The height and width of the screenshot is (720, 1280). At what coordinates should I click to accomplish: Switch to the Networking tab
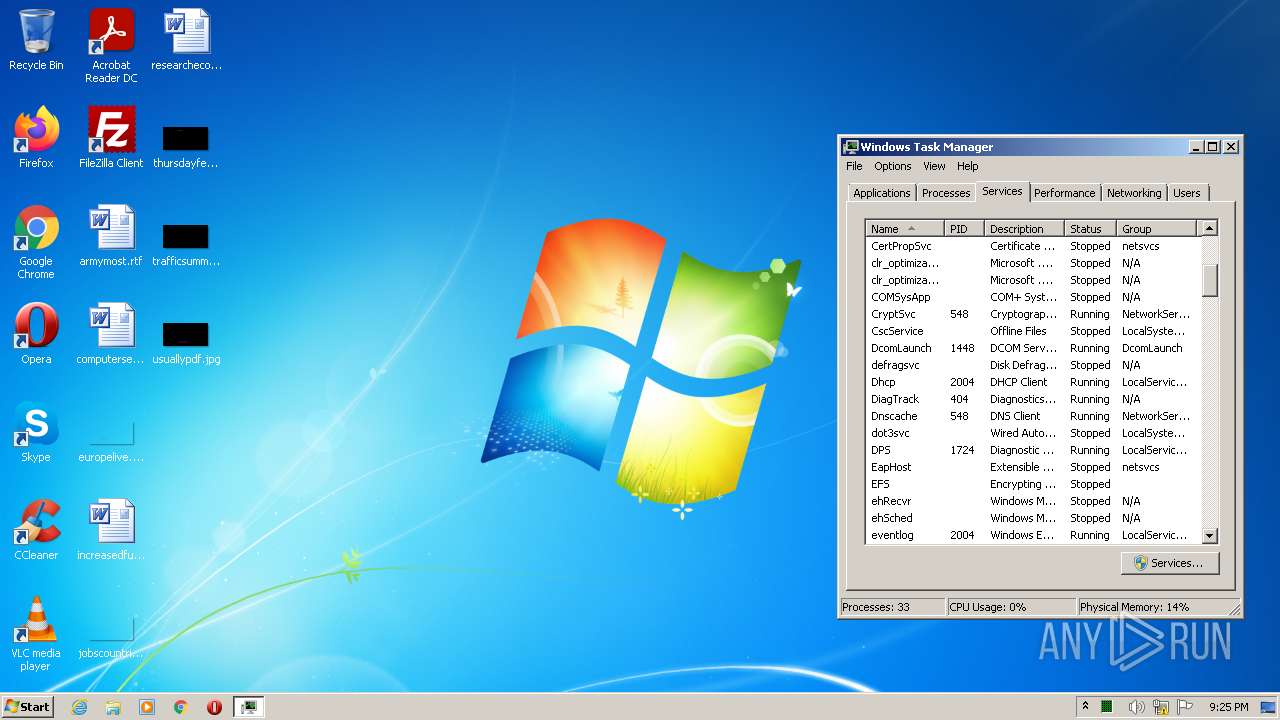click(1134, 193)
